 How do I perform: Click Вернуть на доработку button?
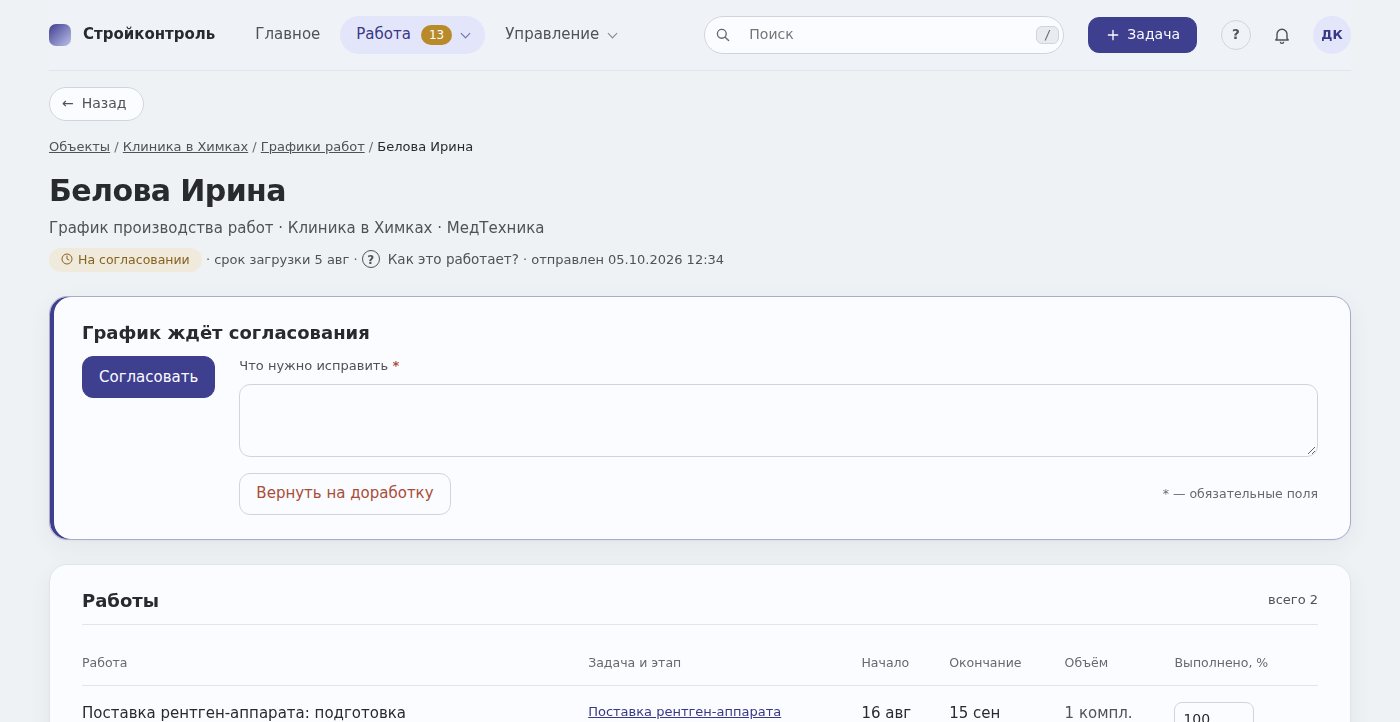[345, 494]
